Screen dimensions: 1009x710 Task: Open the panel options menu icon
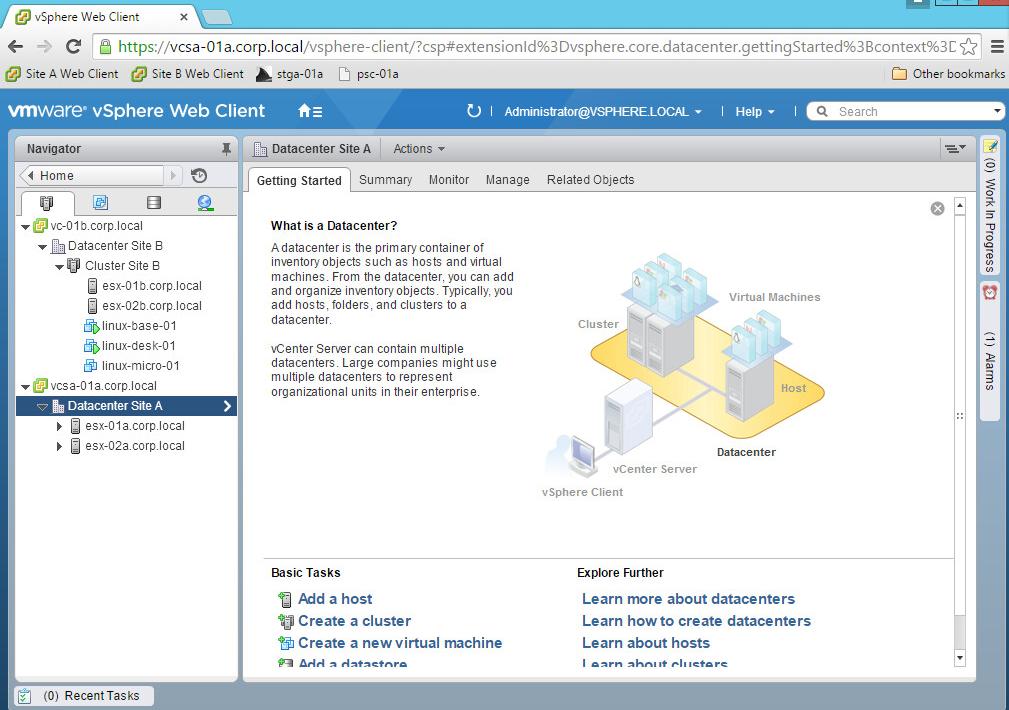955,149
